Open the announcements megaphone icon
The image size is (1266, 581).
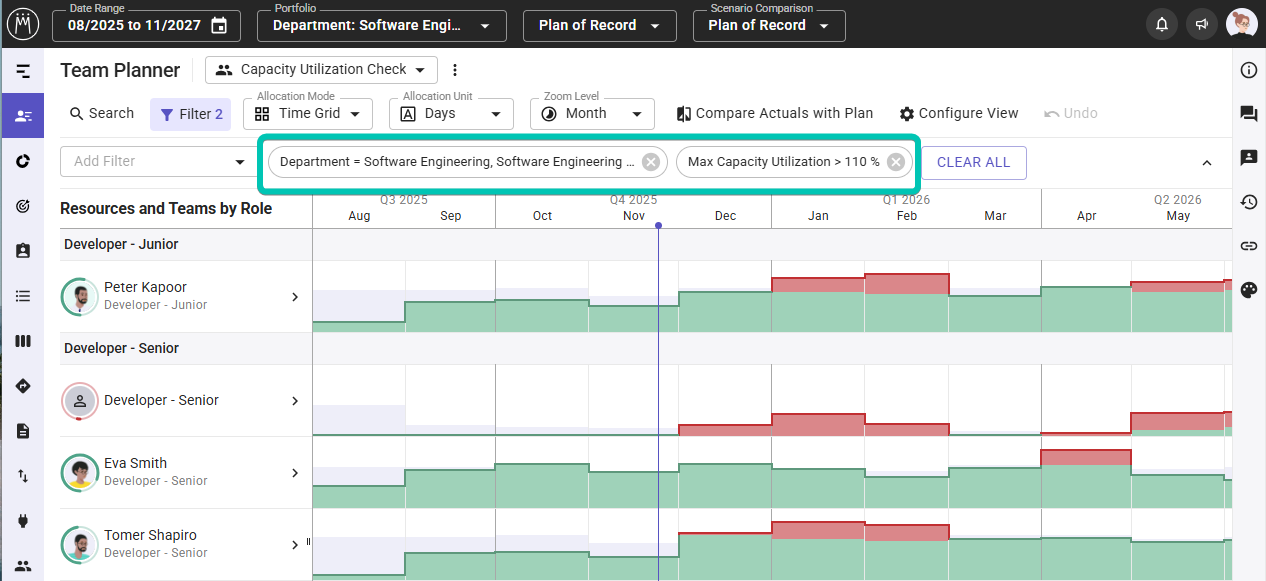pyautogui.click(x=1201, y=25)
